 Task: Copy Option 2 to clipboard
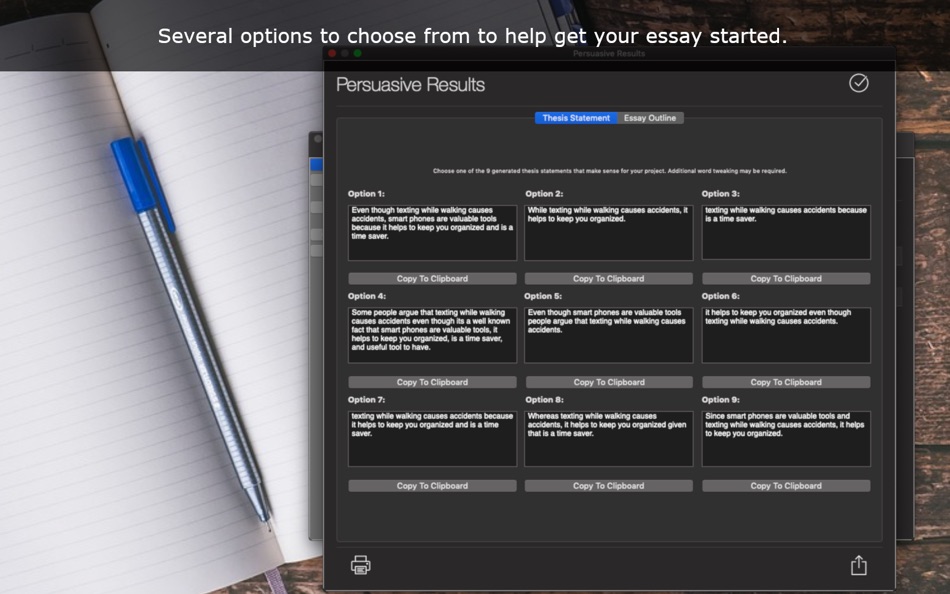click(x=608, y=279)
